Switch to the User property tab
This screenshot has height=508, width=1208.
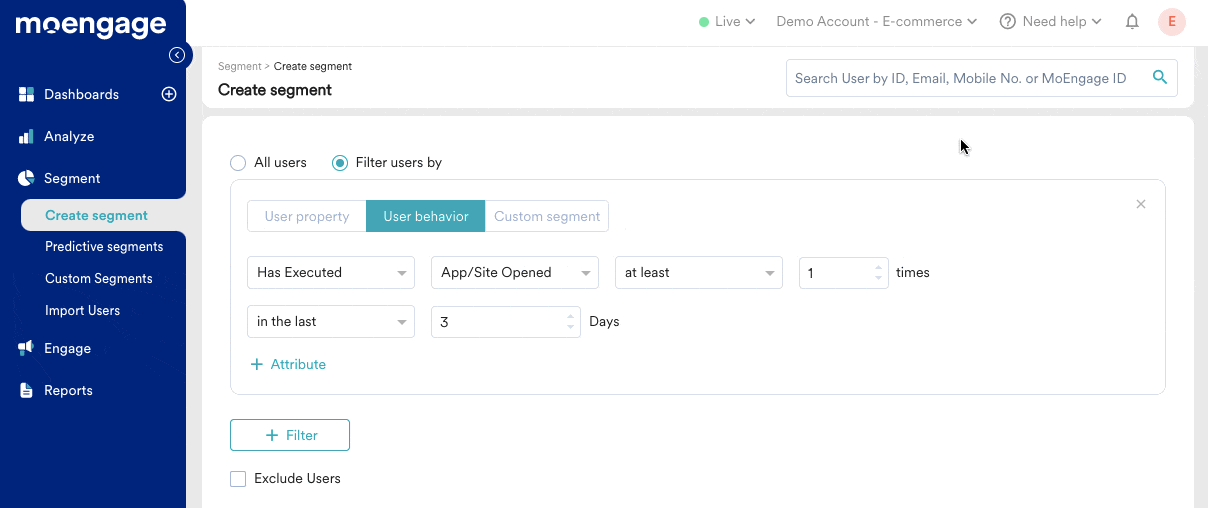307,216
